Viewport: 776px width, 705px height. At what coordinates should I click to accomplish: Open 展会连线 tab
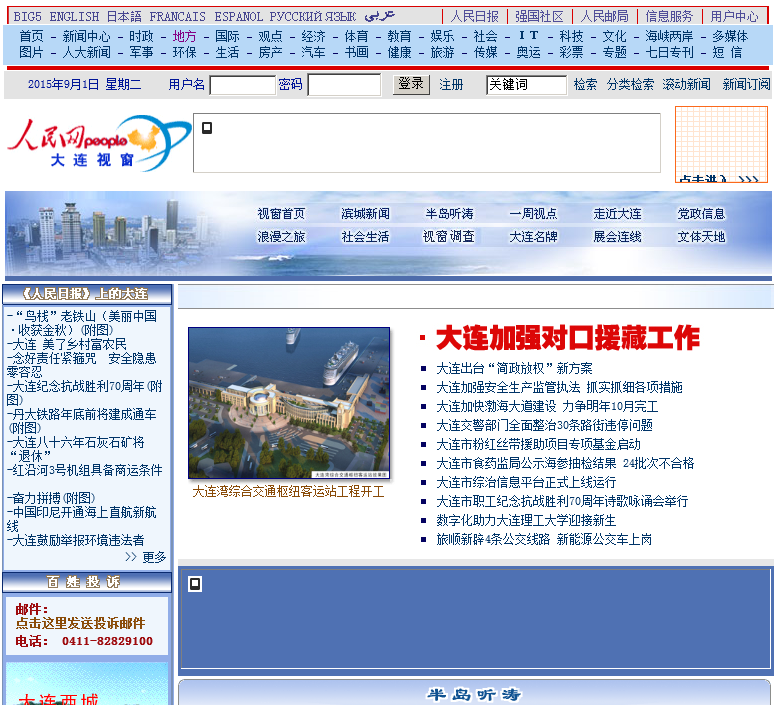click(617, 237)
